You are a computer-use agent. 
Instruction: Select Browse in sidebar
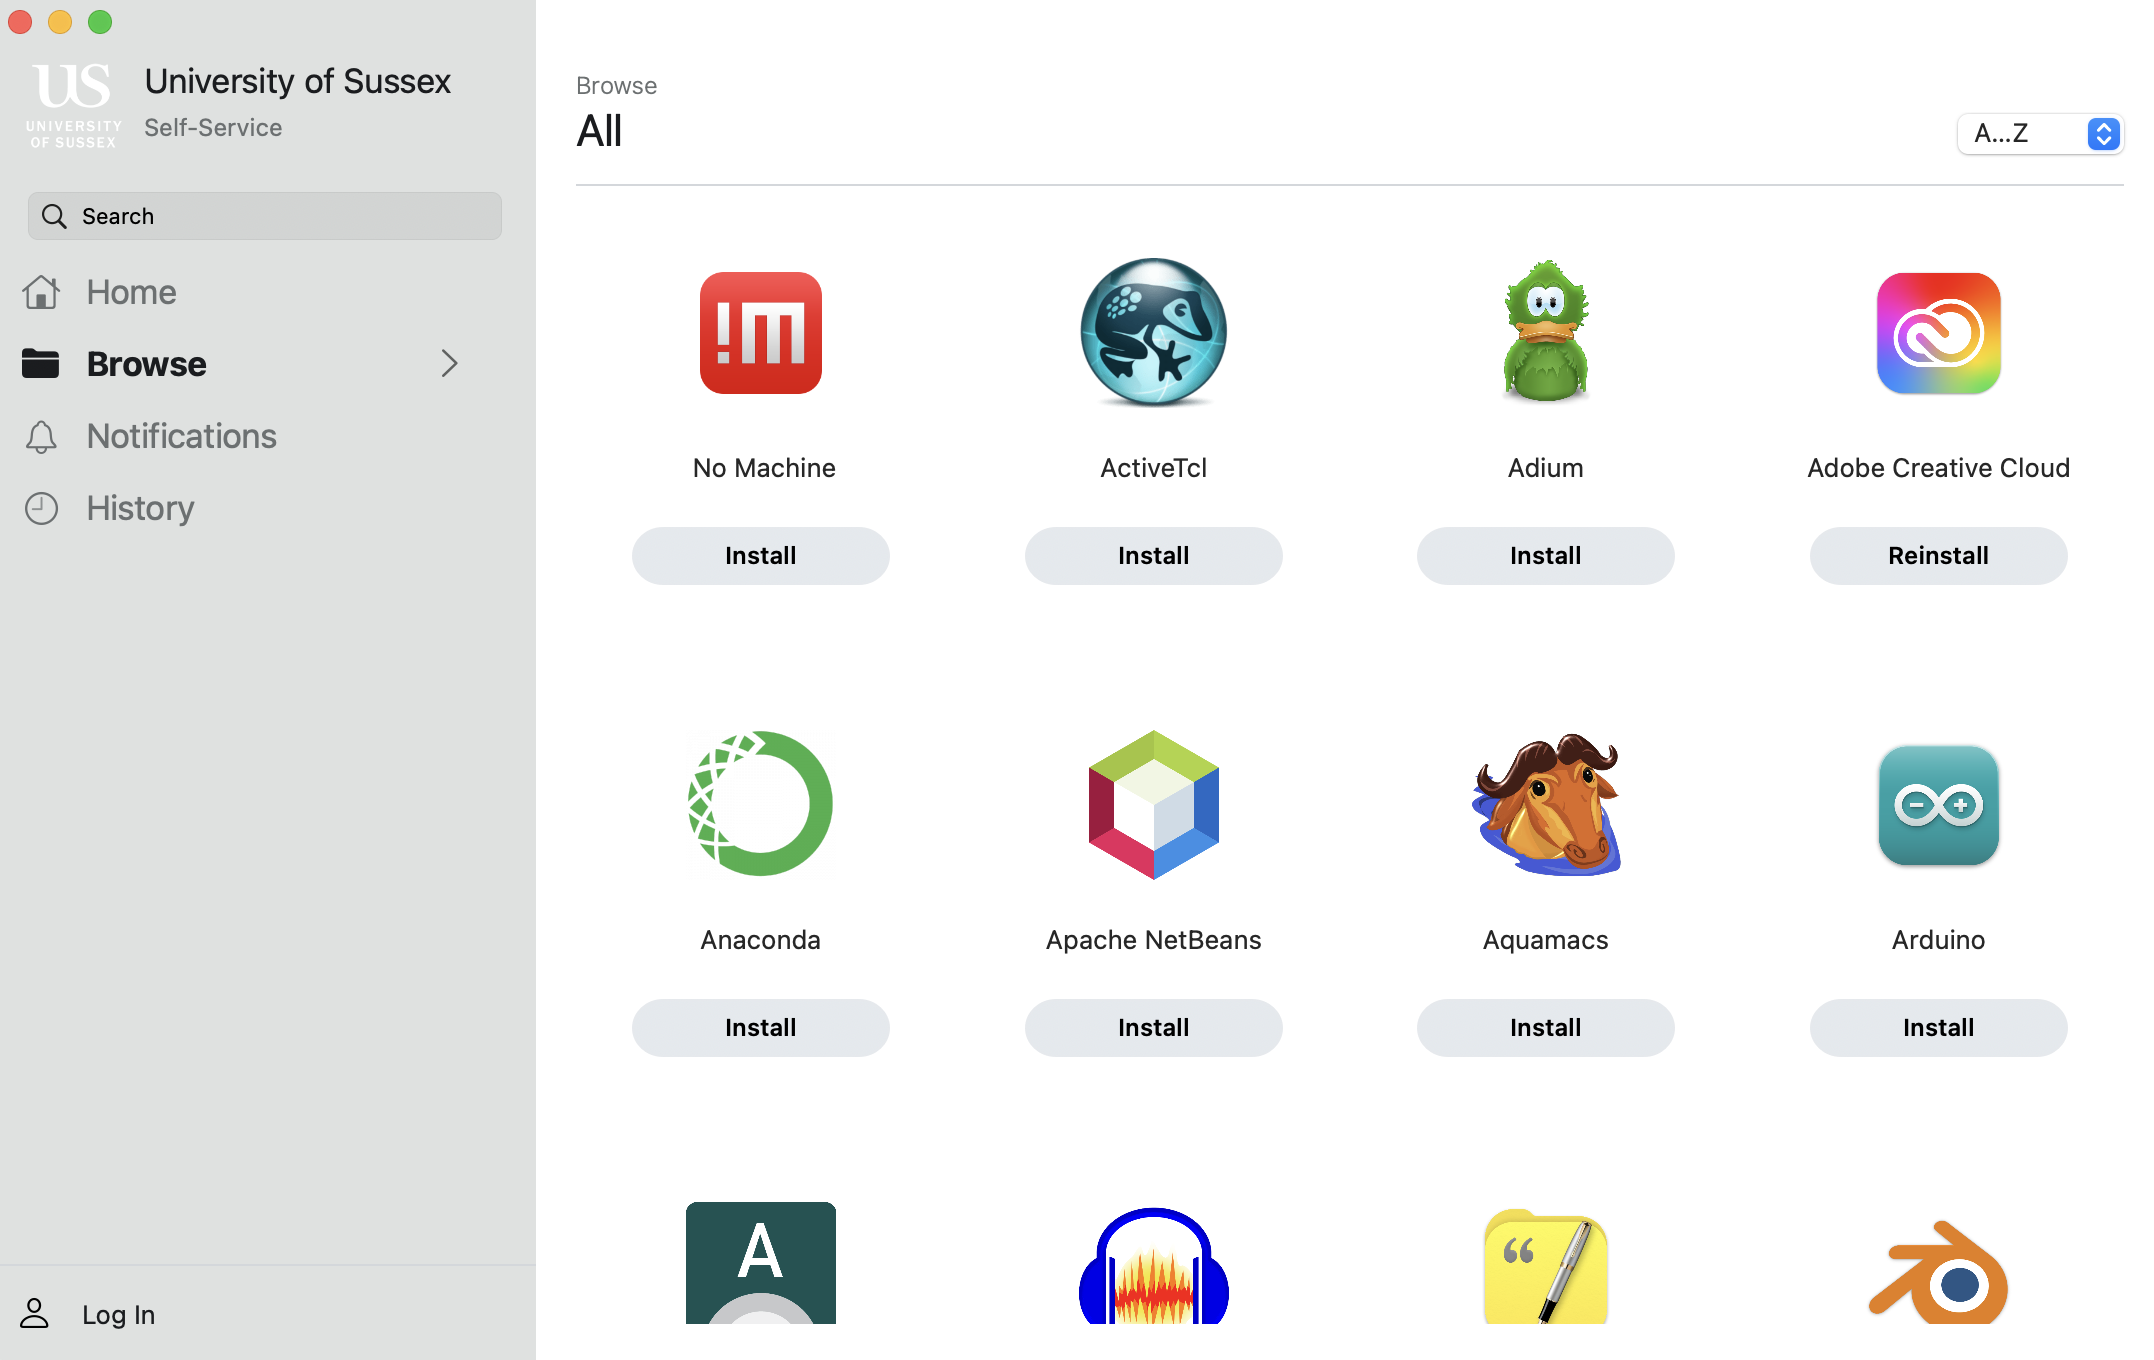(x=147, y=364)
